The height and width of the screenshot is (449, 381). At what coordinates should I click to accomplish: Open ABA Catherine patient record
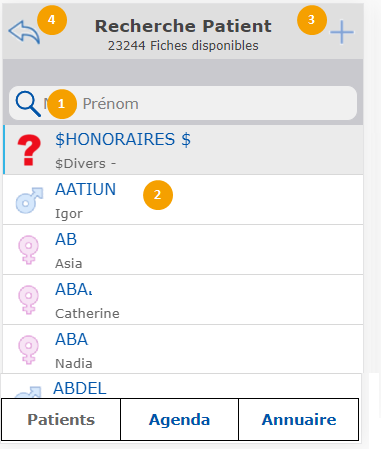pos(183,300)
